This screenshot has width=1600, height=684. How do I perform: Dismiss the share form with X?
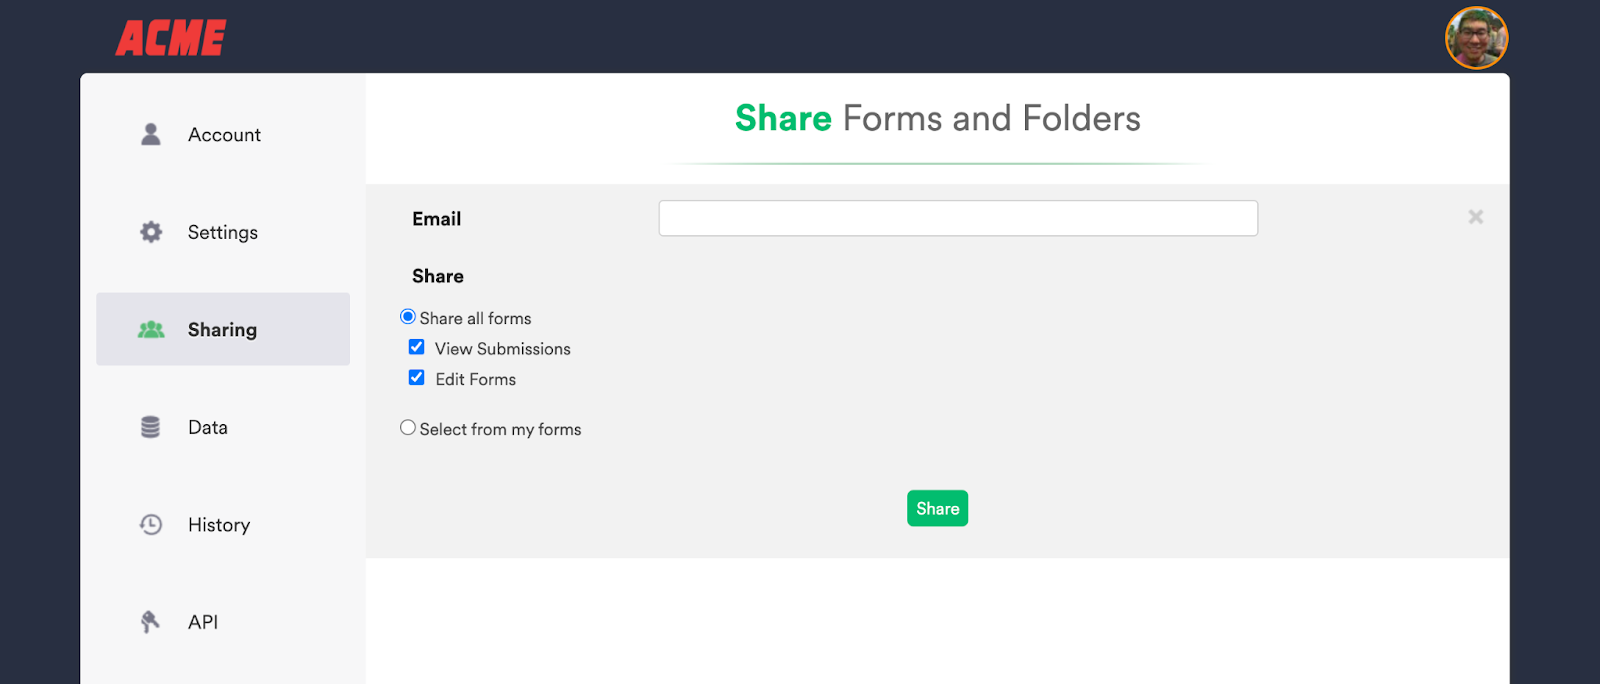coord(1475,217)
